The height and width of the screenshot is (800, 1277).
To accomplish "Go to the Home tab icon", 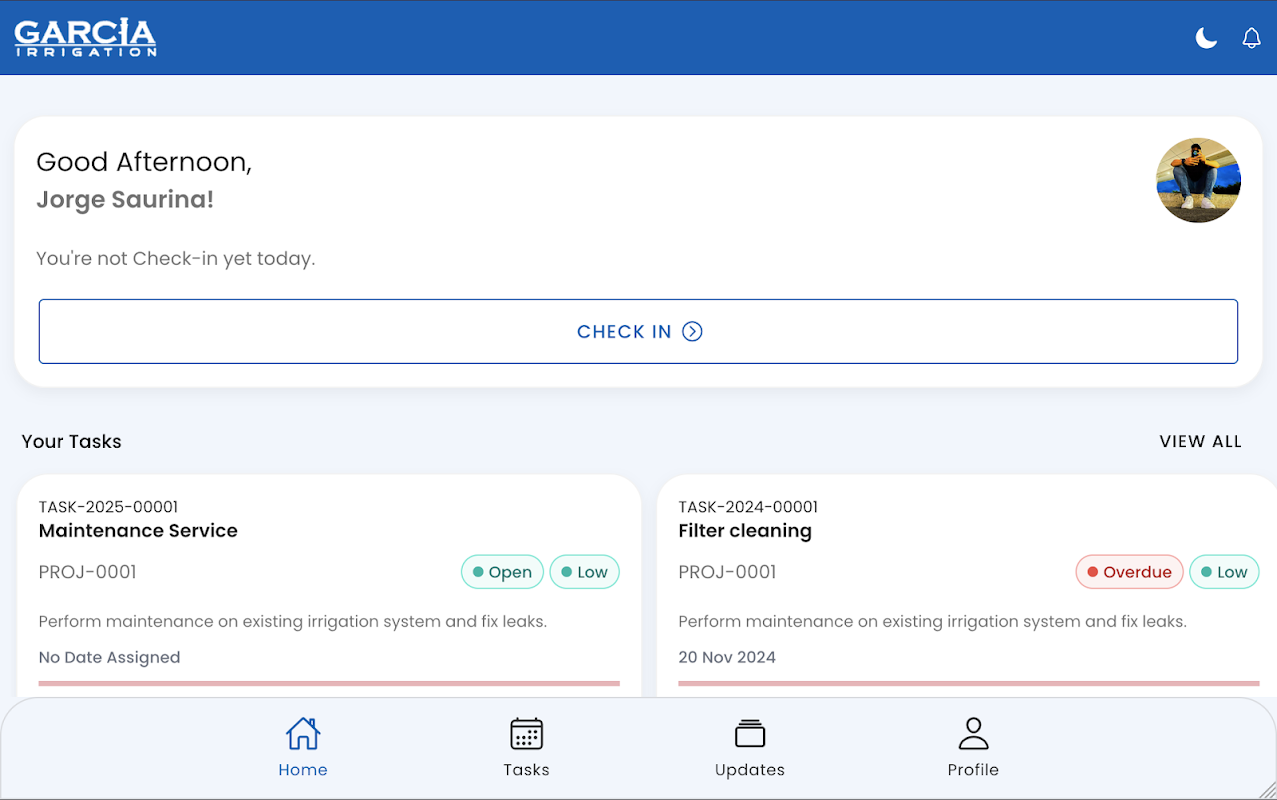I will 303,734.
